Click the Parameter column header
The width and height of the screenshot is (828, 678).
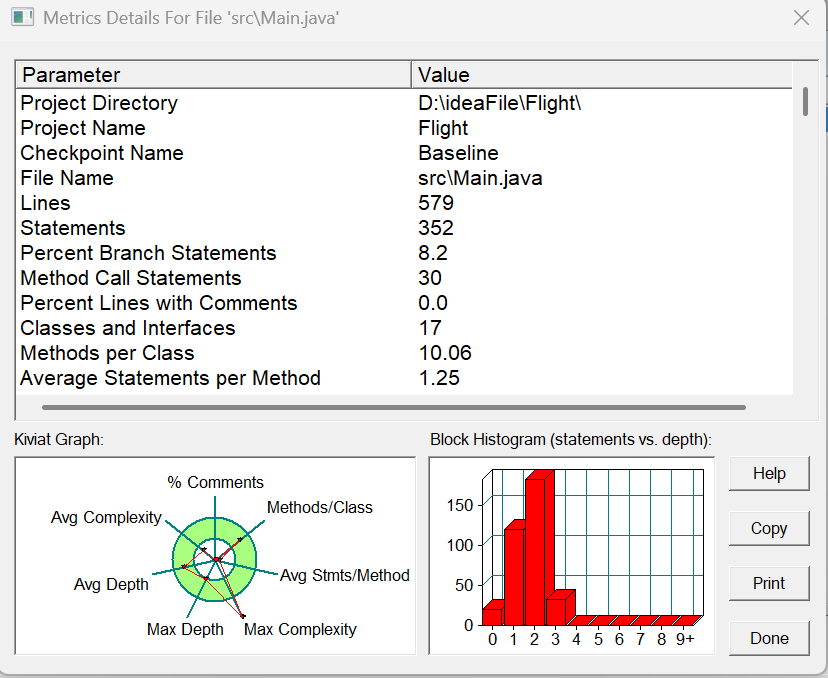pos(214,75)
